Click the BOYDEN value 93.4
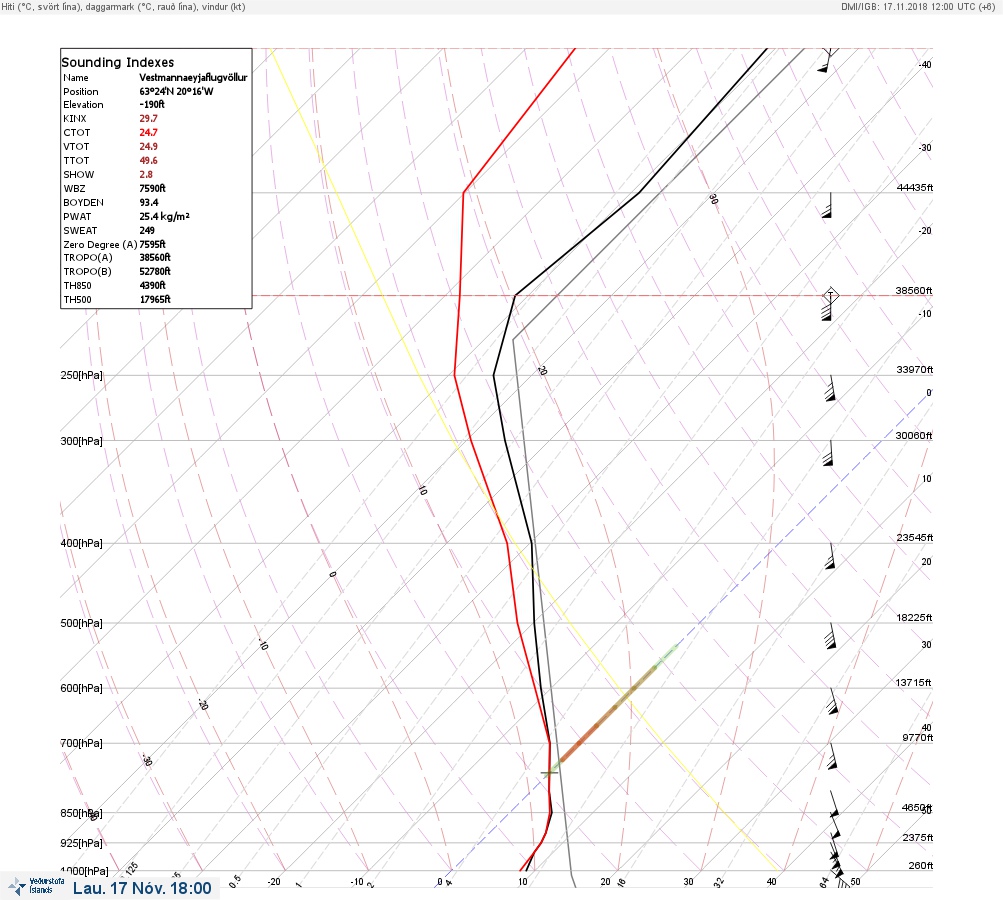Screen dimensions: 1003x900 [149, 202]
